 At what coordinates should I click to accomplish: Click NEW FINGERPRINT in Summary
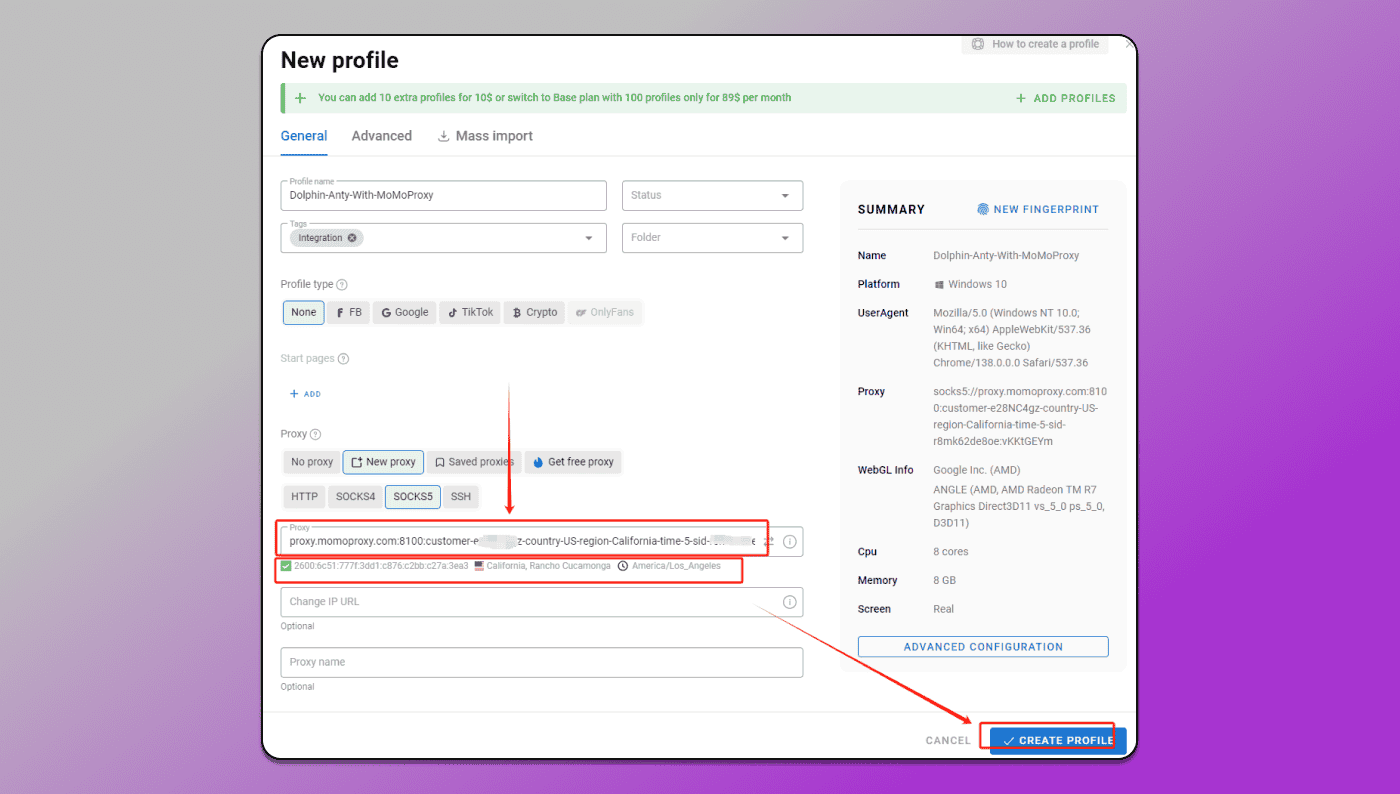[x=1038, y=210]
